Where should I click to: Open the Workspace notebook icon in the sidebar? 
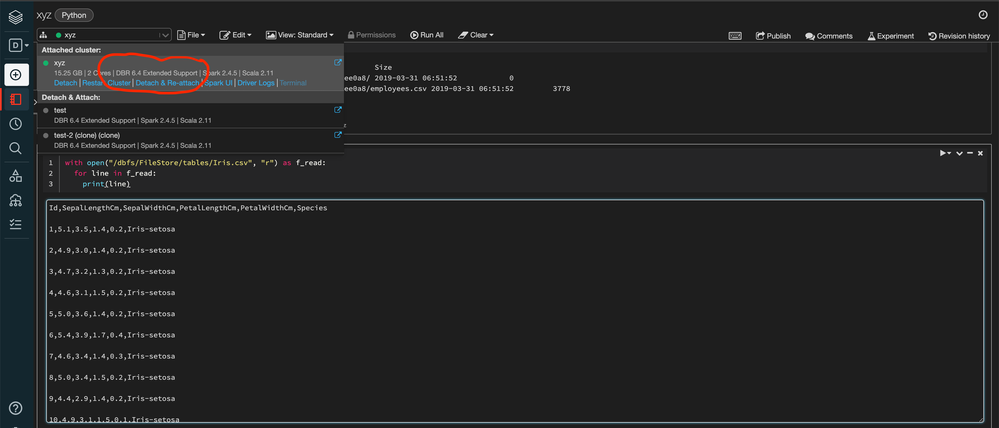(x=16, y=100)
